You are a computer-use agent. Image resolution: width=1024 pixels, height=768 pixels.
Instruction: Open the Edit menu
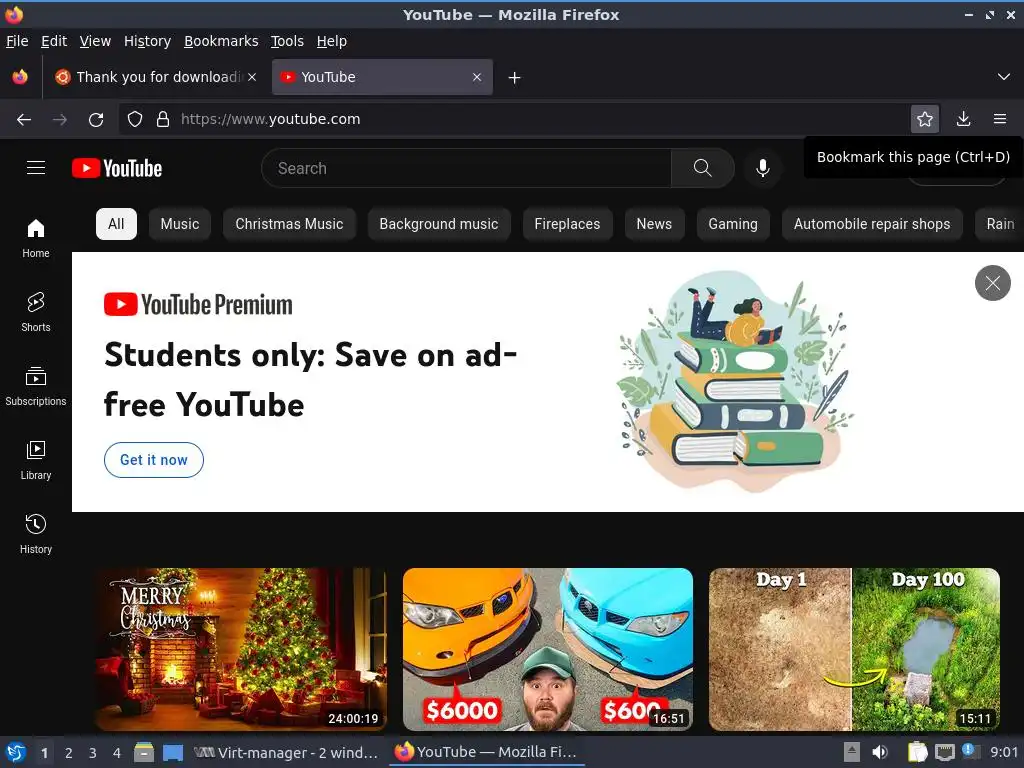54,41
